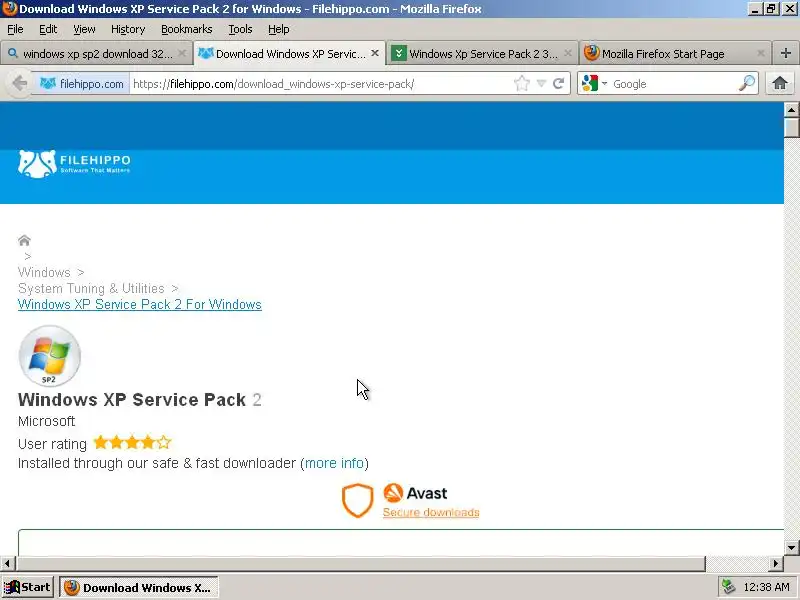
Task: Click the 'Secure downloads' link
Action: coord(431,512)
